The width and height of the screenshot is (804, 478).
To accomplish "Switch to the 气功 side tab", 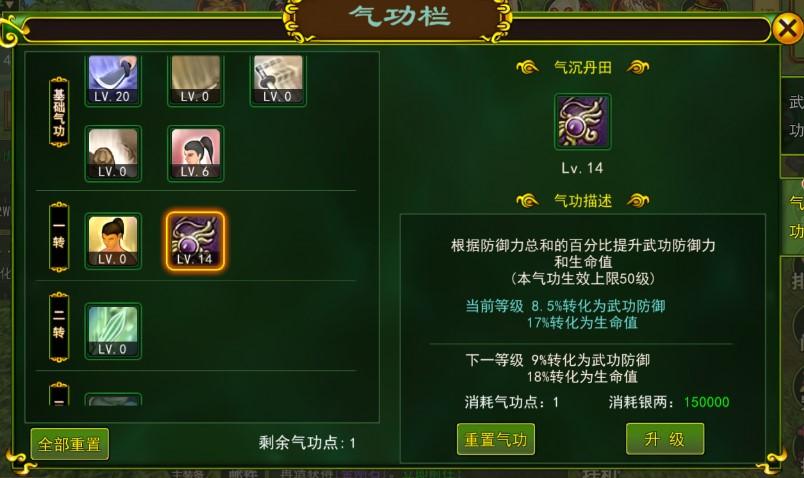I will [793, 216].
